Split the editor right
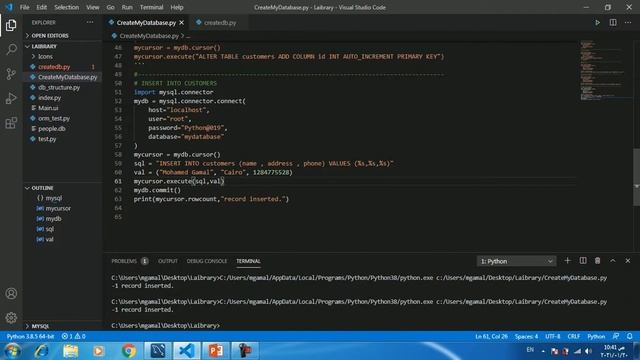Image resolution: width=640 pixels, height=360 pixels. click(613, 22)
